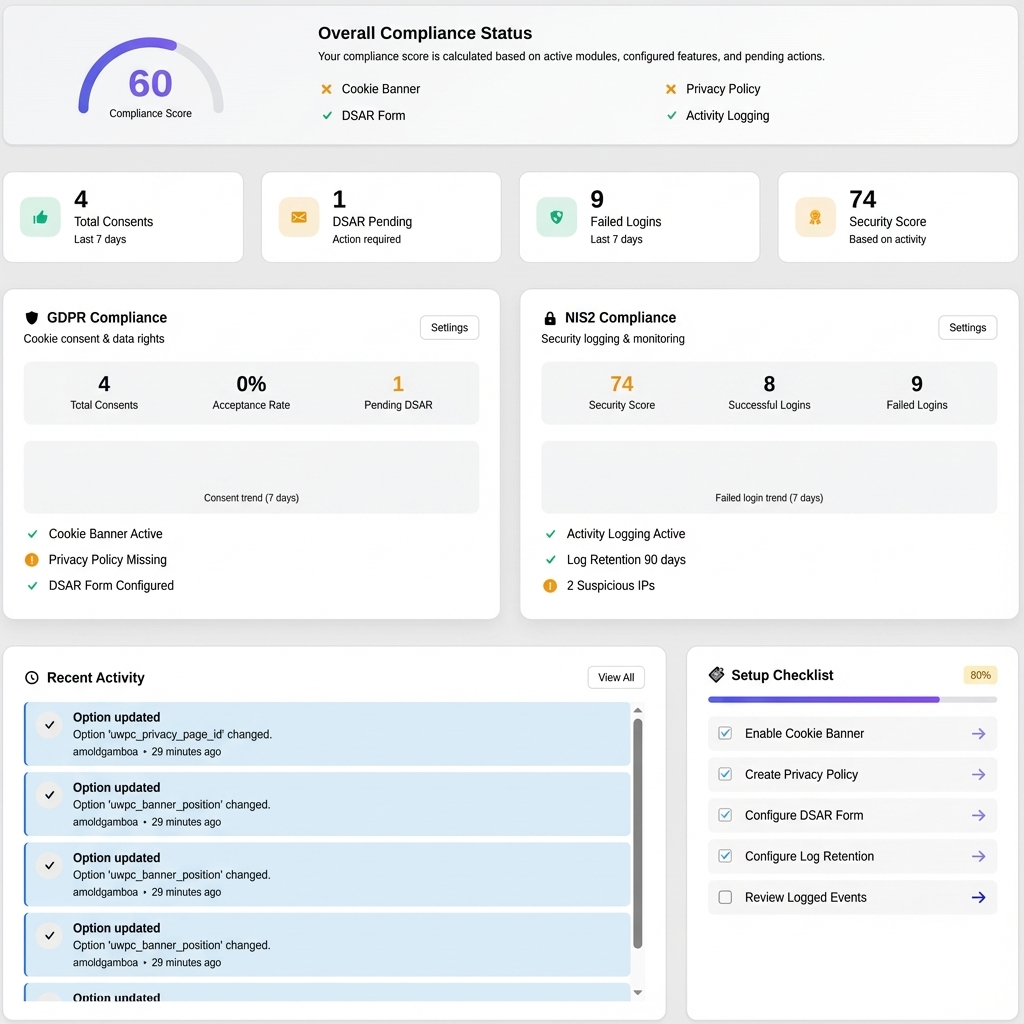The height and width of the screenshot is (1024, 1024).
Task: Click View All in Recent Activity
Action: 616,677
